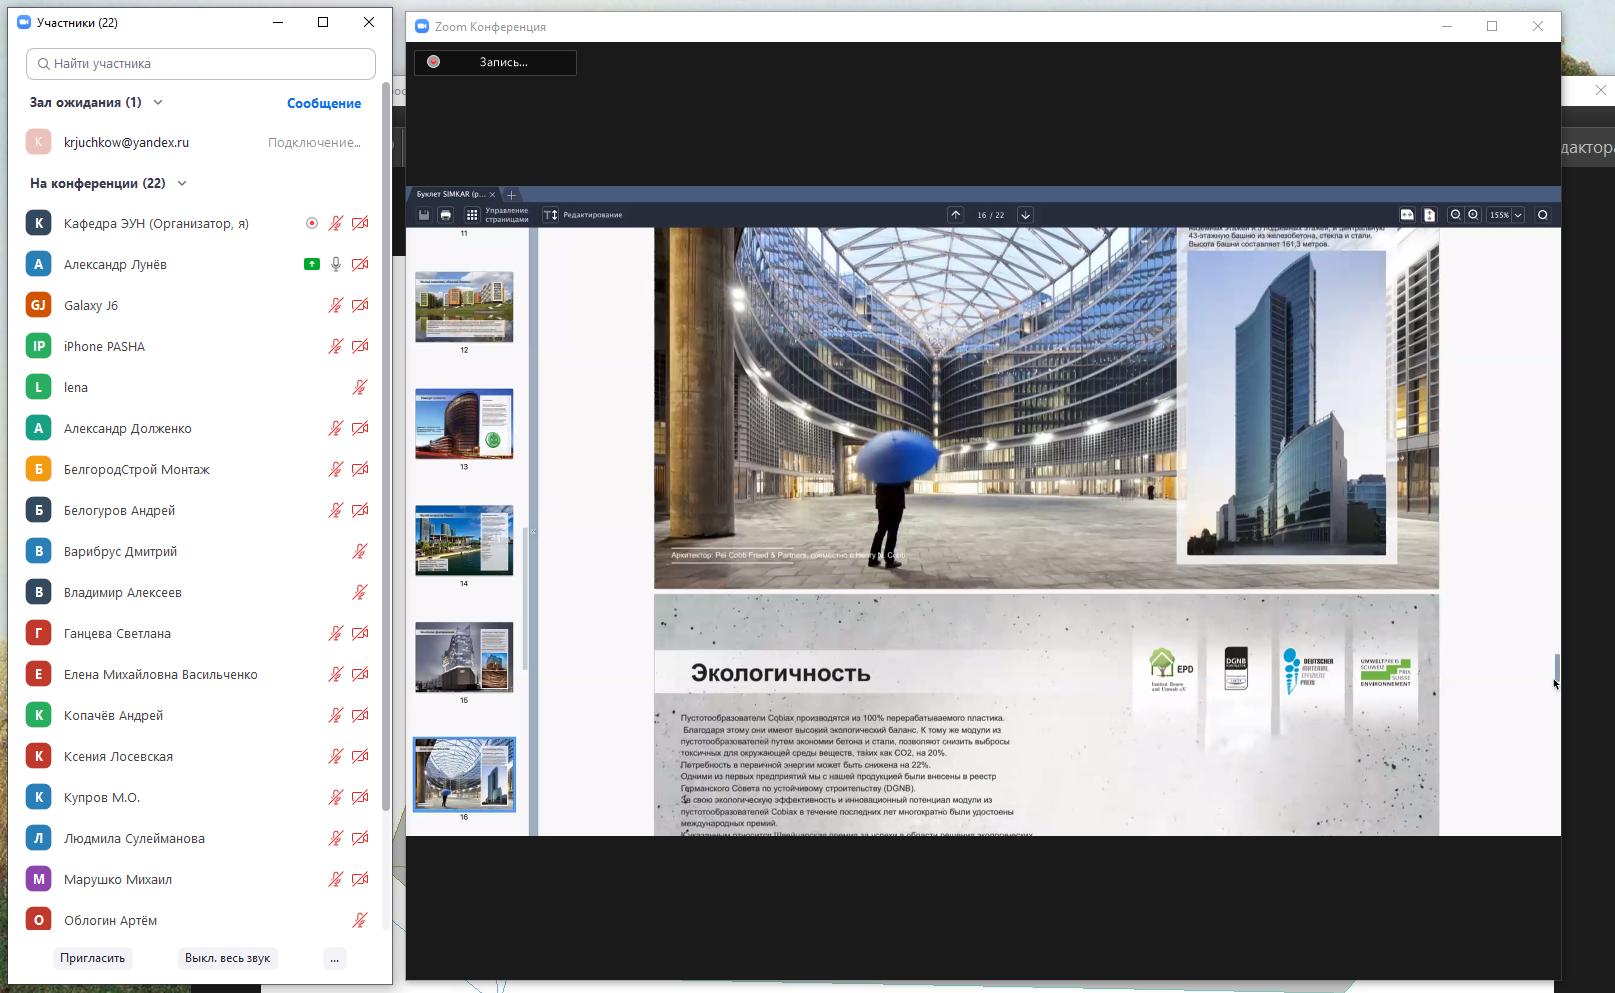Viewport: 1615px width, 993px height.
Task: Collapse the 'На конференции (22)' list
Action: click(x=182, y=183)
